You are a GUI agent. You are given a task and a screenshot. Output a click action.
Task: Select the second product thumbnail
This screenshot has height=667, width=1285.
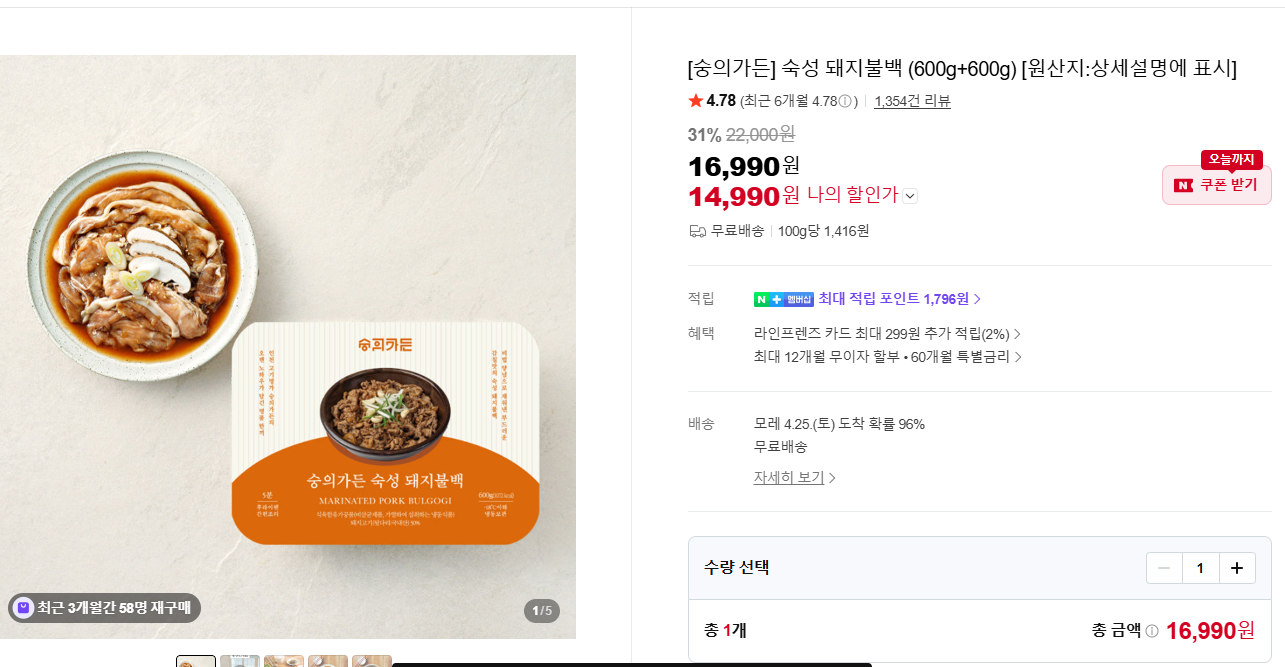pos(240,661)
